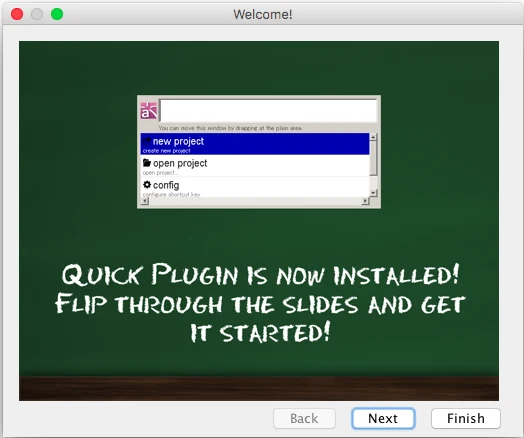Image resolution: width=524 pixels, height=438 pixels.
Task: Select the 'new project' list row
Action: click(x=255, y=144)
